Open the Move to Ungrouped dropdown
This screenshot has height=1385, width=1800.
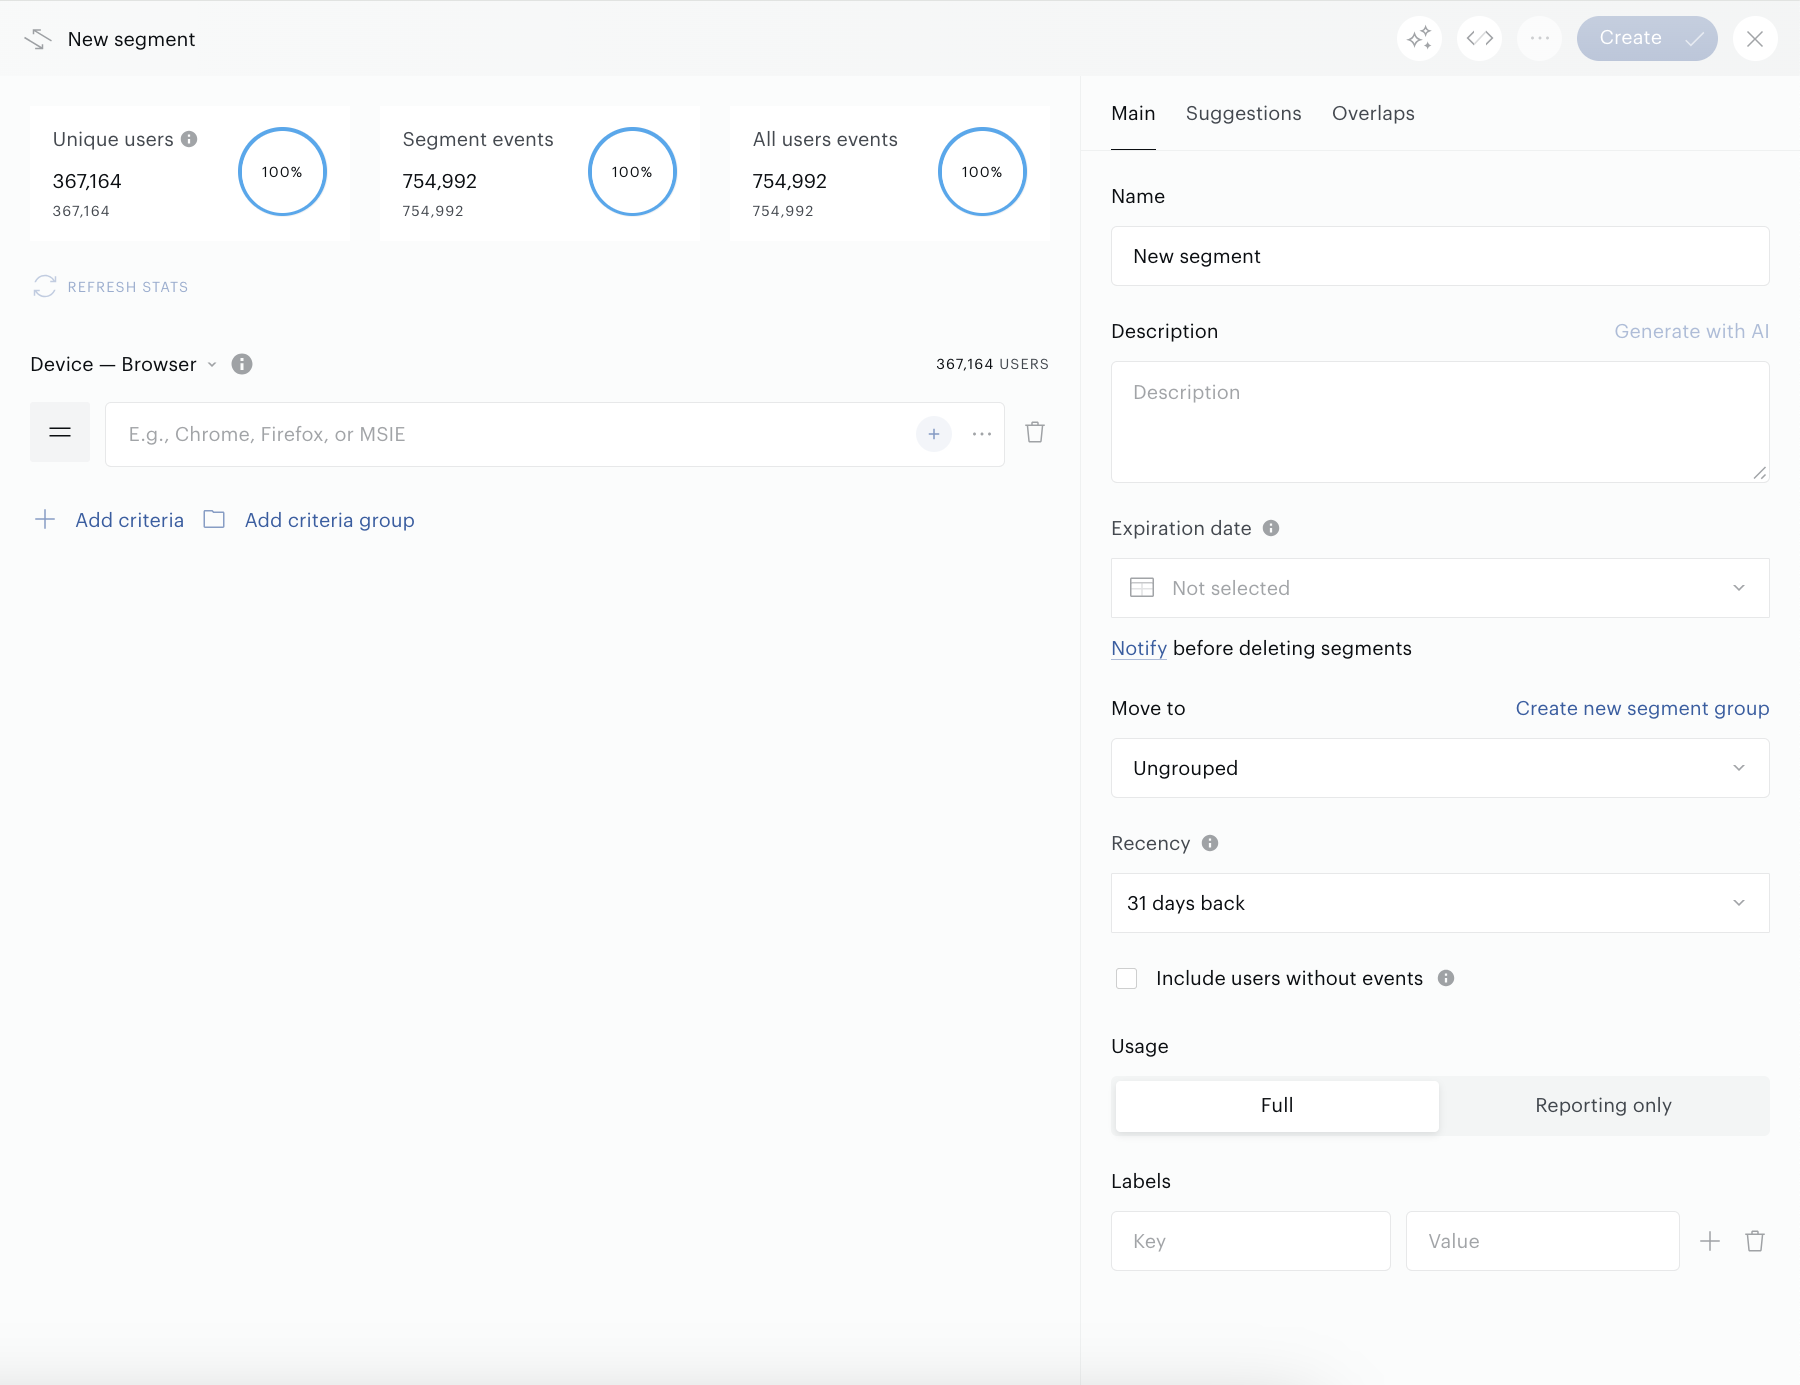pyautogui.click(x=1440, y=768)
